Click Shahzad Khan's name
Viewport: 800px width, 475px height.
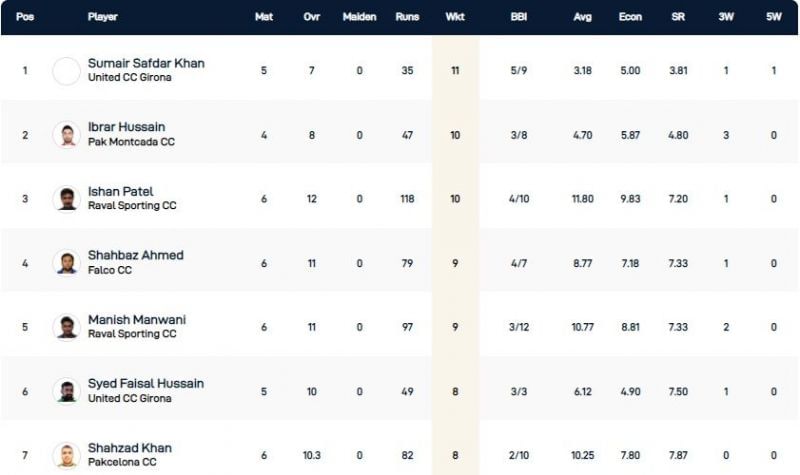click(x=129, y=447)
